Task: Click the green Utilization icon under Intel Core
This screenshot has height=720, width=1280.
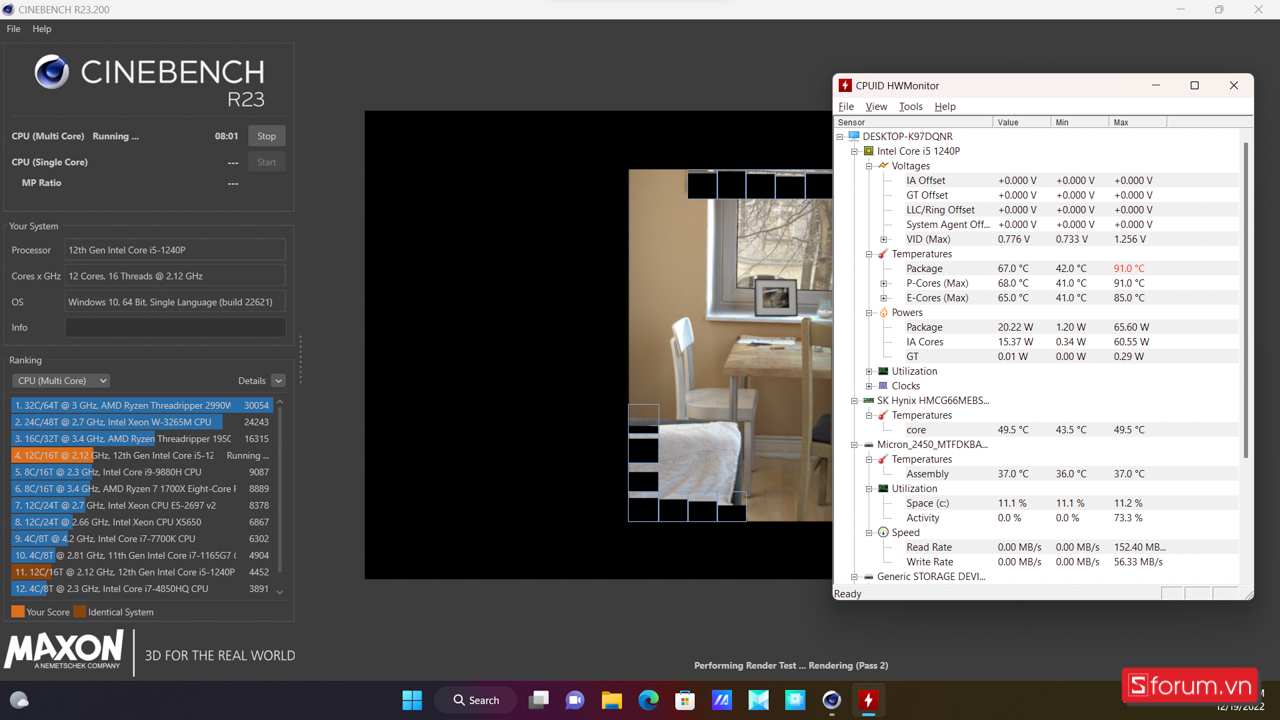Action: 883,371
